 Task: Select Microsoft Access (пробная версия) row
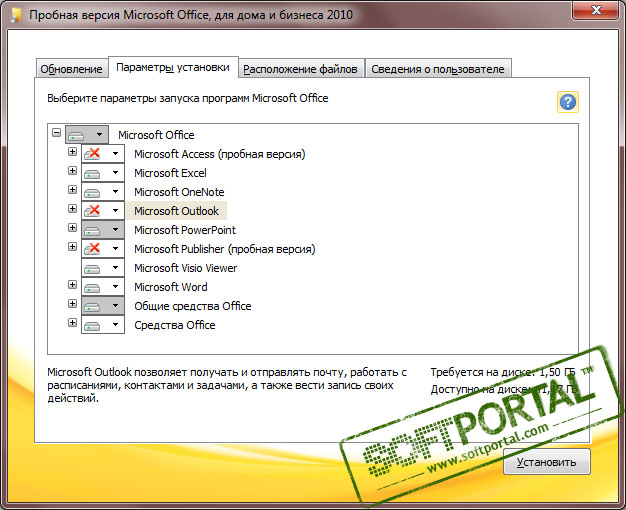[x=220, y=154]
